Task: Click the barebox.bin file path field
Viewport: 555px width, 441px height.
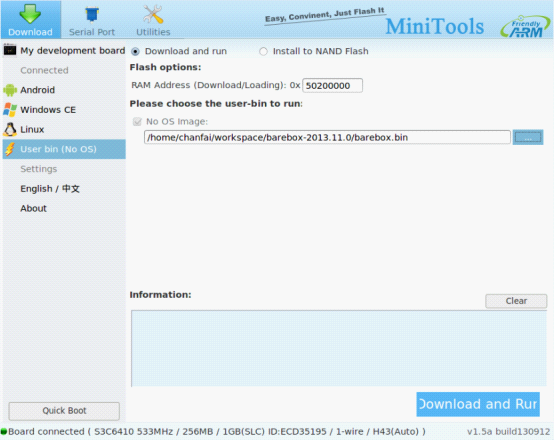Action: [327, 137]
